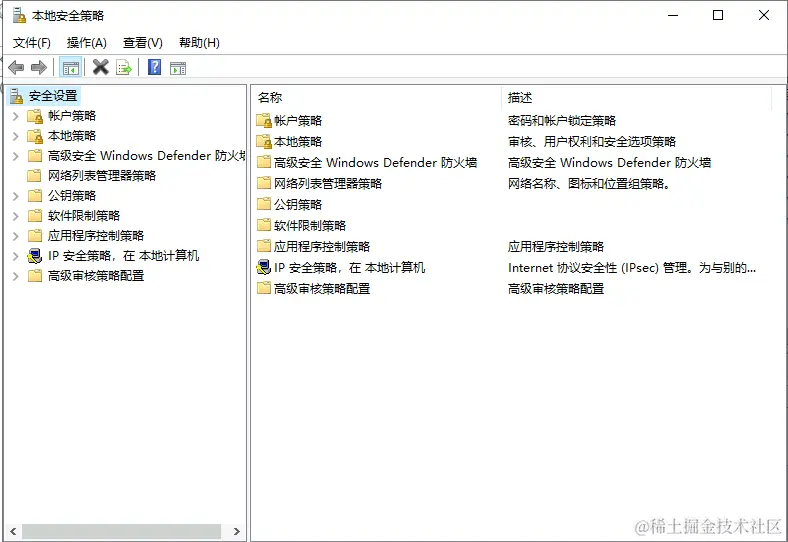Click the Forward arrow toolbar icon
The image size is (788, 542).
click(x=39, y=67)
